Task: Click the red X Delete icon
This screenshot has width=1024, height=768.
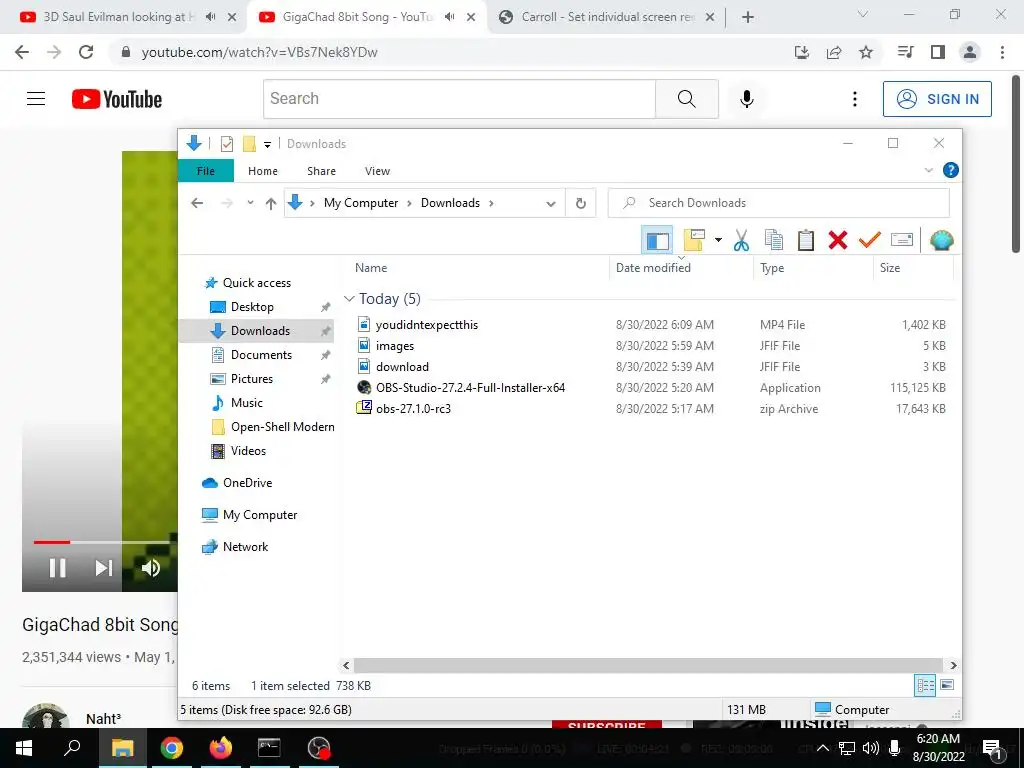Action: click(x=837, y=240)
